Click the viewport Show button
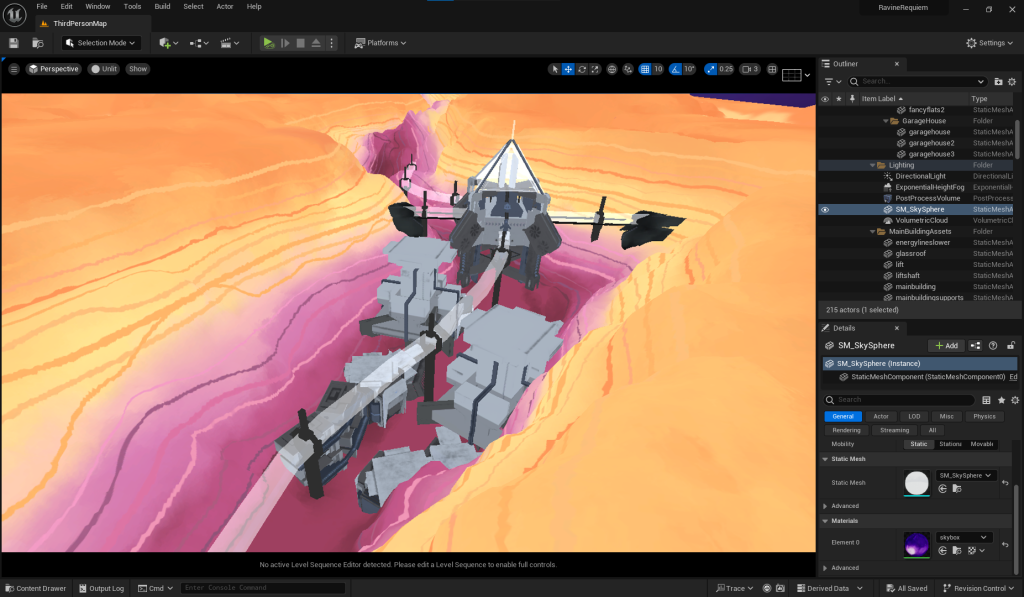The image size is (1024, 597). tap(138, 69)
